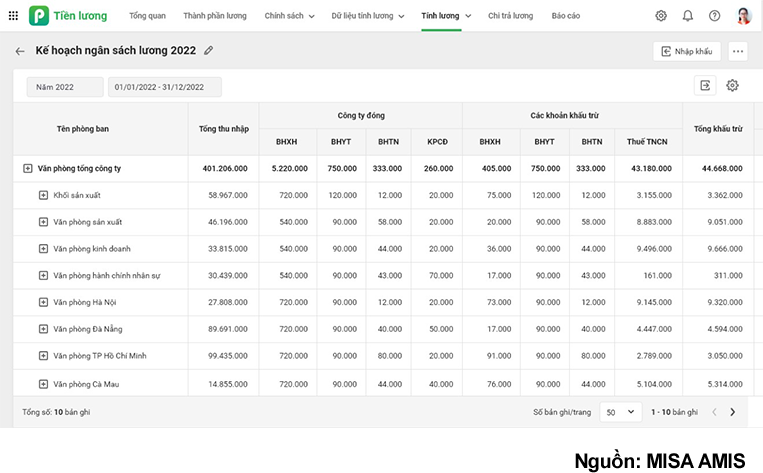Expand Văn phòng Hà Nội row
The height and width of the screenshot is (473, 763).
[43, 302]
